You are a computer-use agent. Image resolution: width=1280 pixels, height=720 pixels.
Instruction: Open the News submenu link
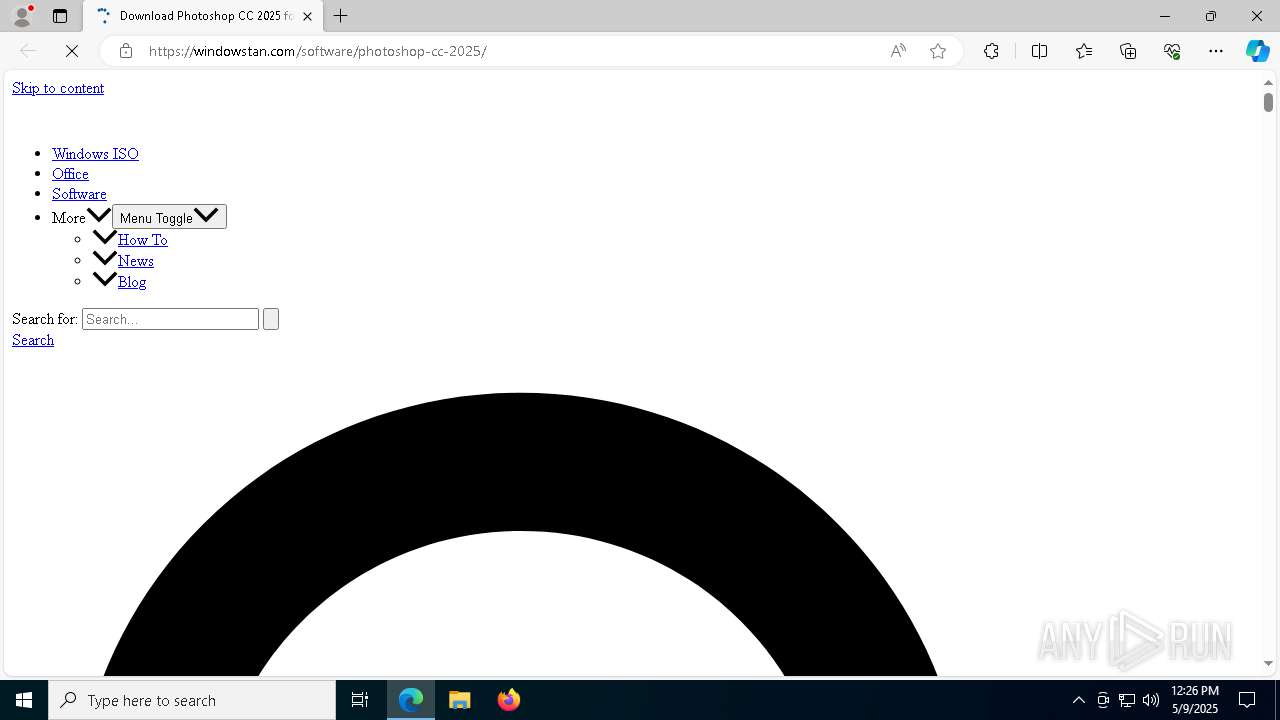pyautogui.click(x=136, y=261)
